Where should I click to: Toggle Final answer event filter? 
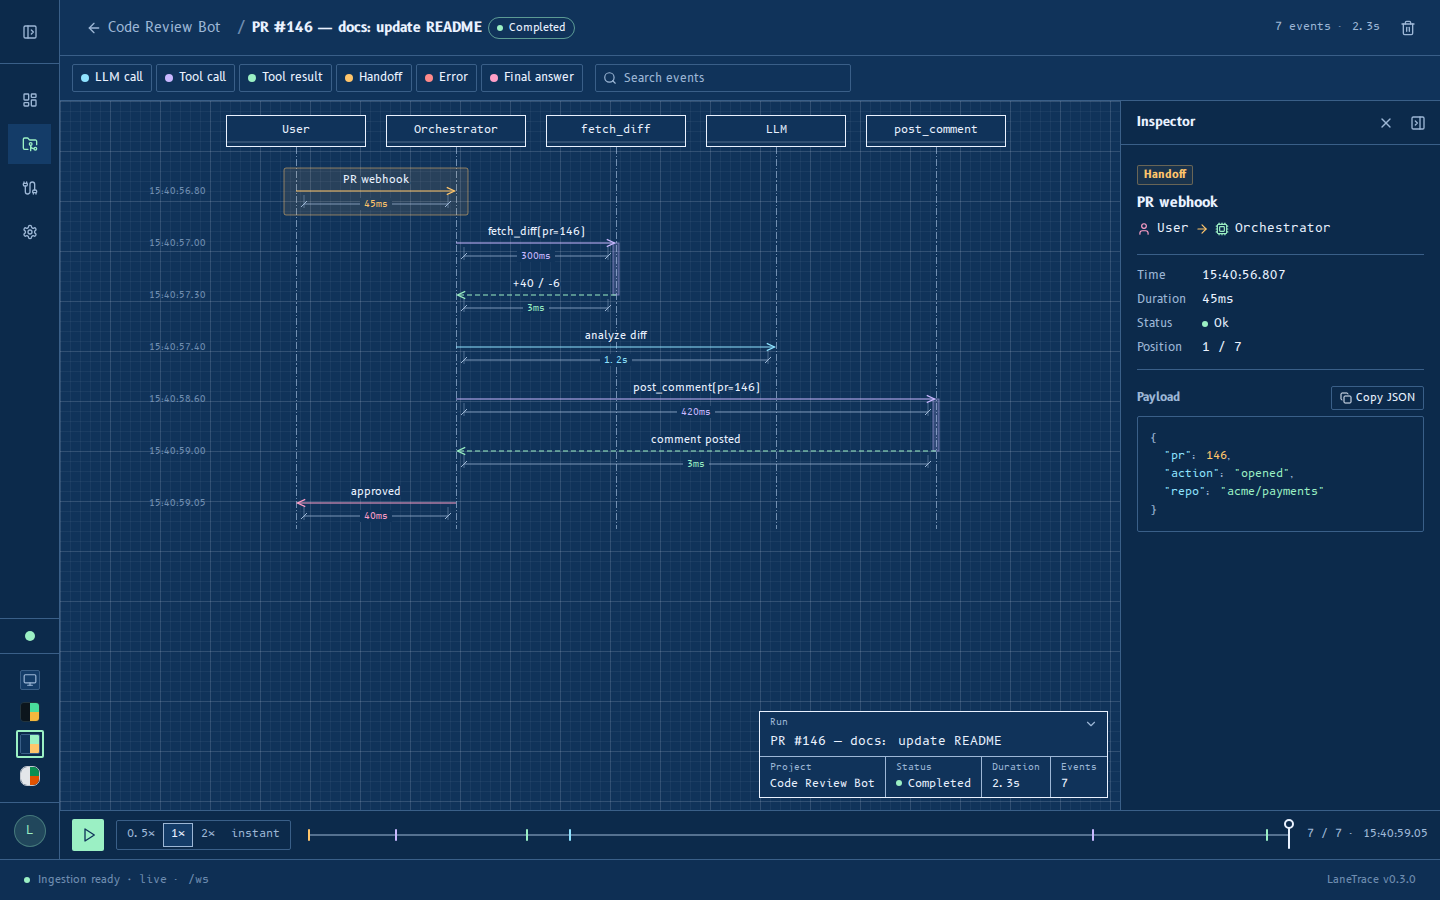point(532,77)
